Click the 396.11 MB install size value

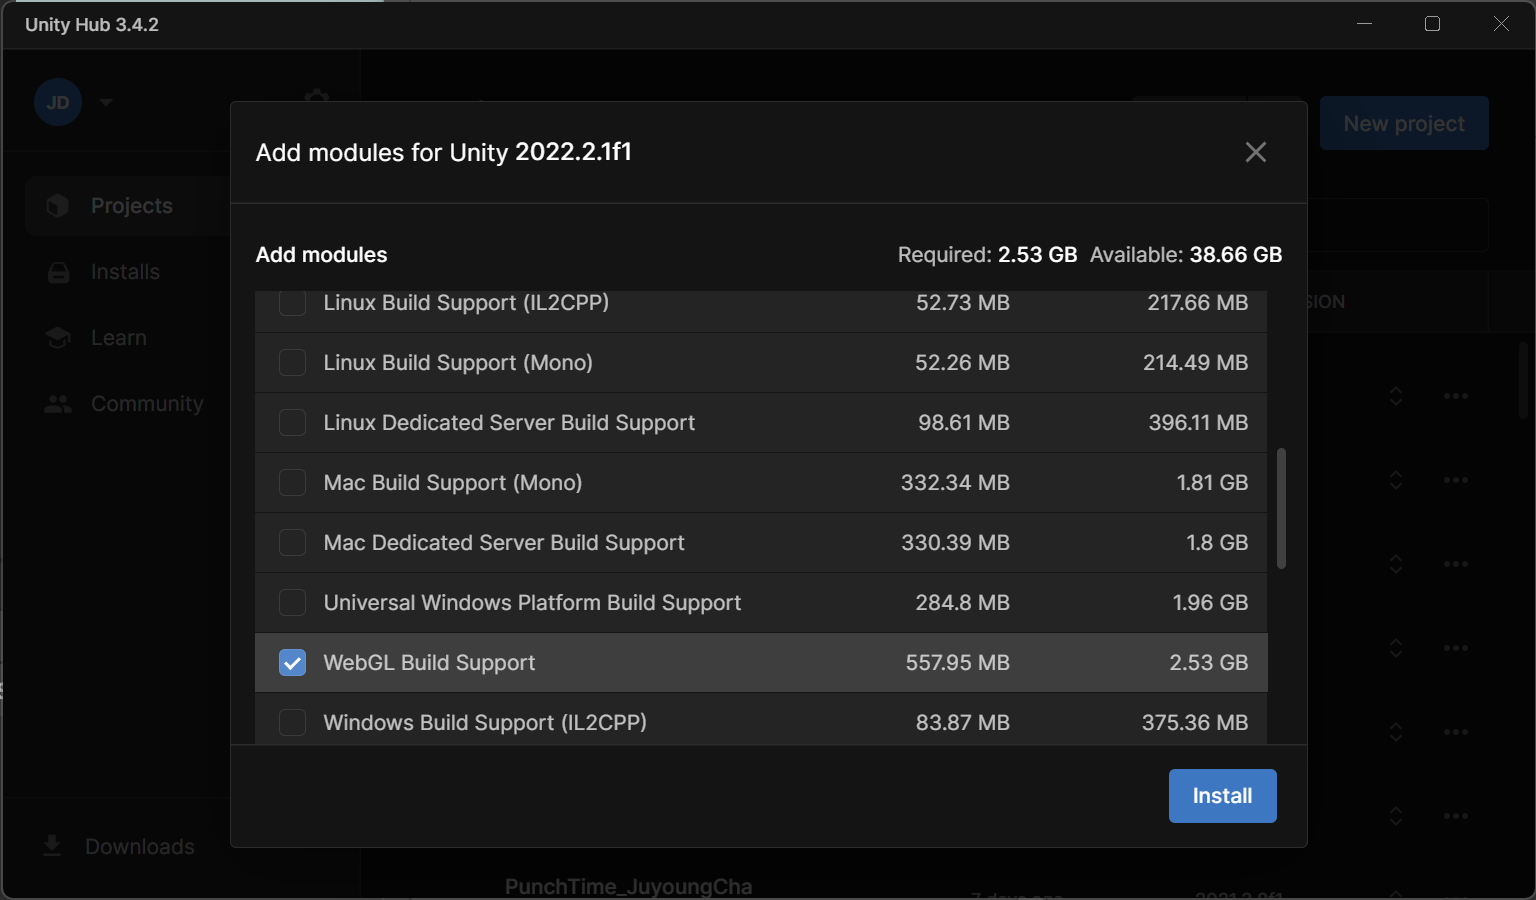pos(1198,423)
